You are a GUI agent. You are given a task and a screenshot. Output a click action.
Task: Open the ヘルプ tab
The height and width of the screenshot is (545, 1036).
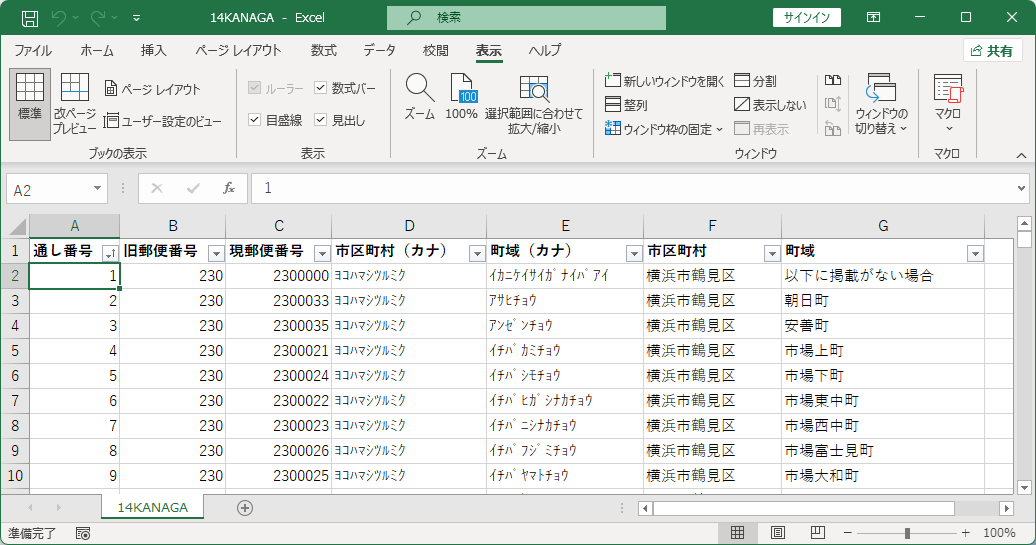point(545,50)
